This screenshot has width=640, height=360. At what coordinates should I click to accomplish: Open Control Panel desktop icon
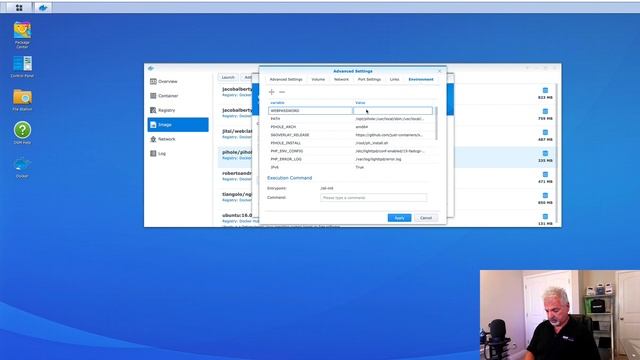[22, 67]
